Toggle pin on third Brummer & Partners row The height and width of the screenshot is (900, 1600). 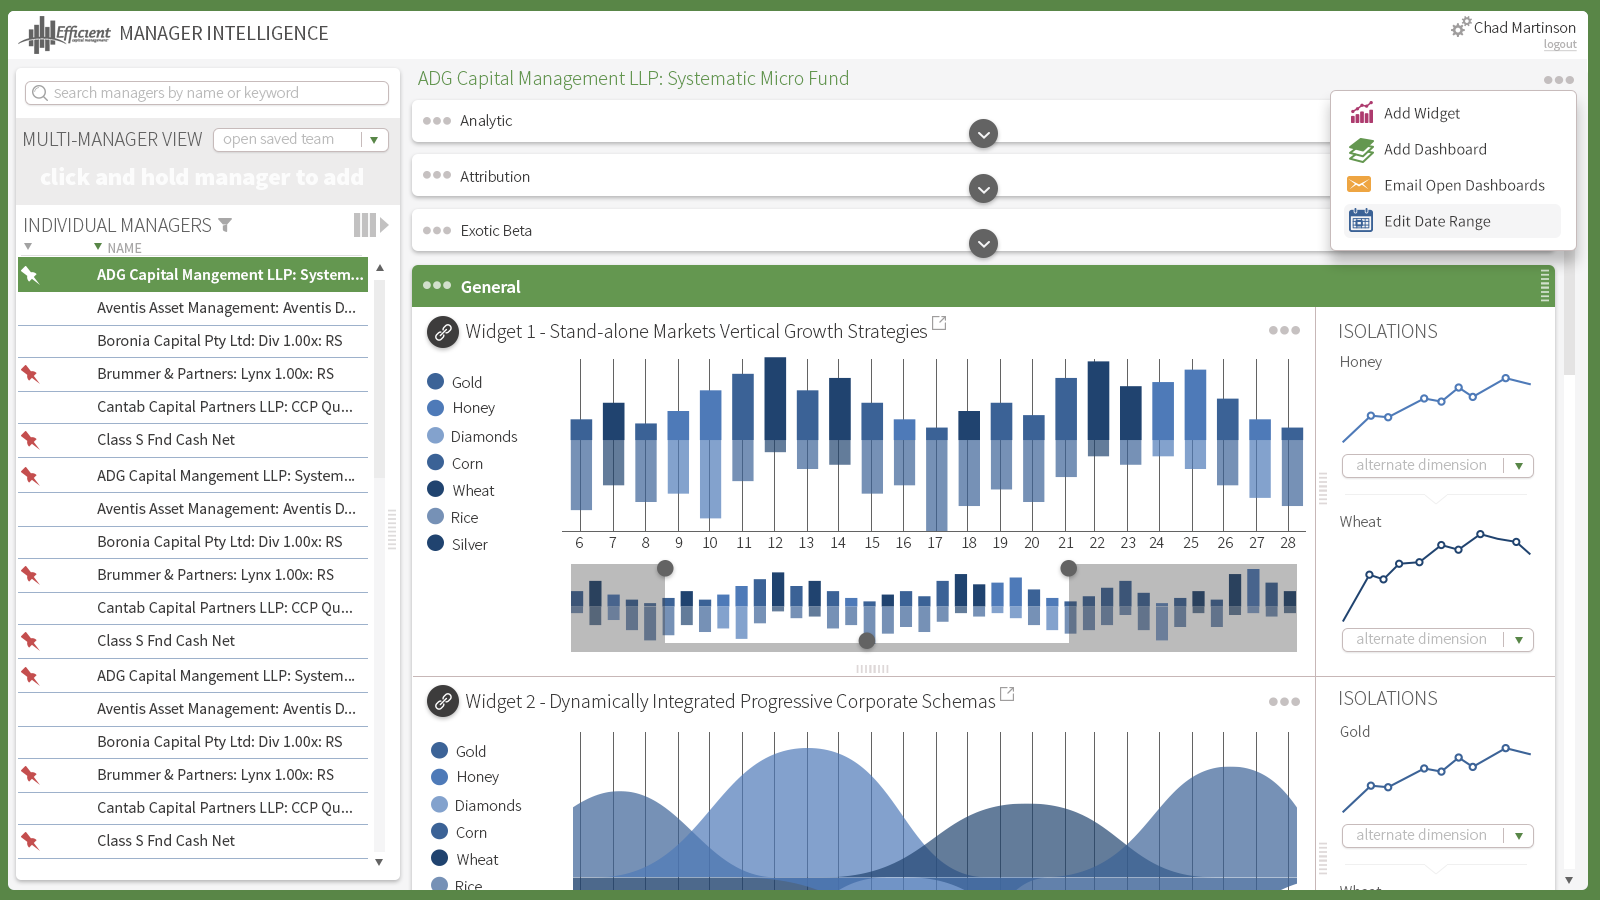30,775
